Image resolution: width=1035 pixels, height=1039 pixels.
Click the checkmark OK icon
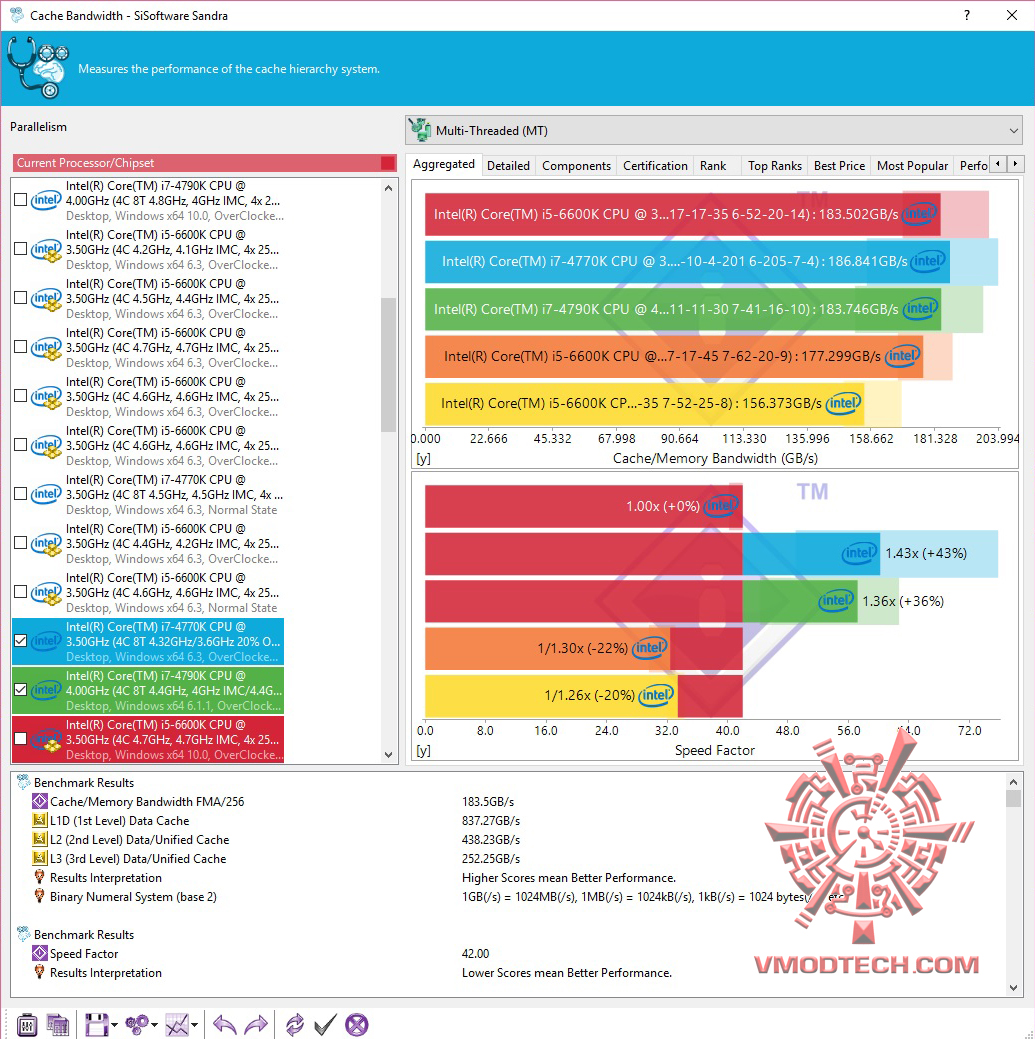[x=325, y=1024]
